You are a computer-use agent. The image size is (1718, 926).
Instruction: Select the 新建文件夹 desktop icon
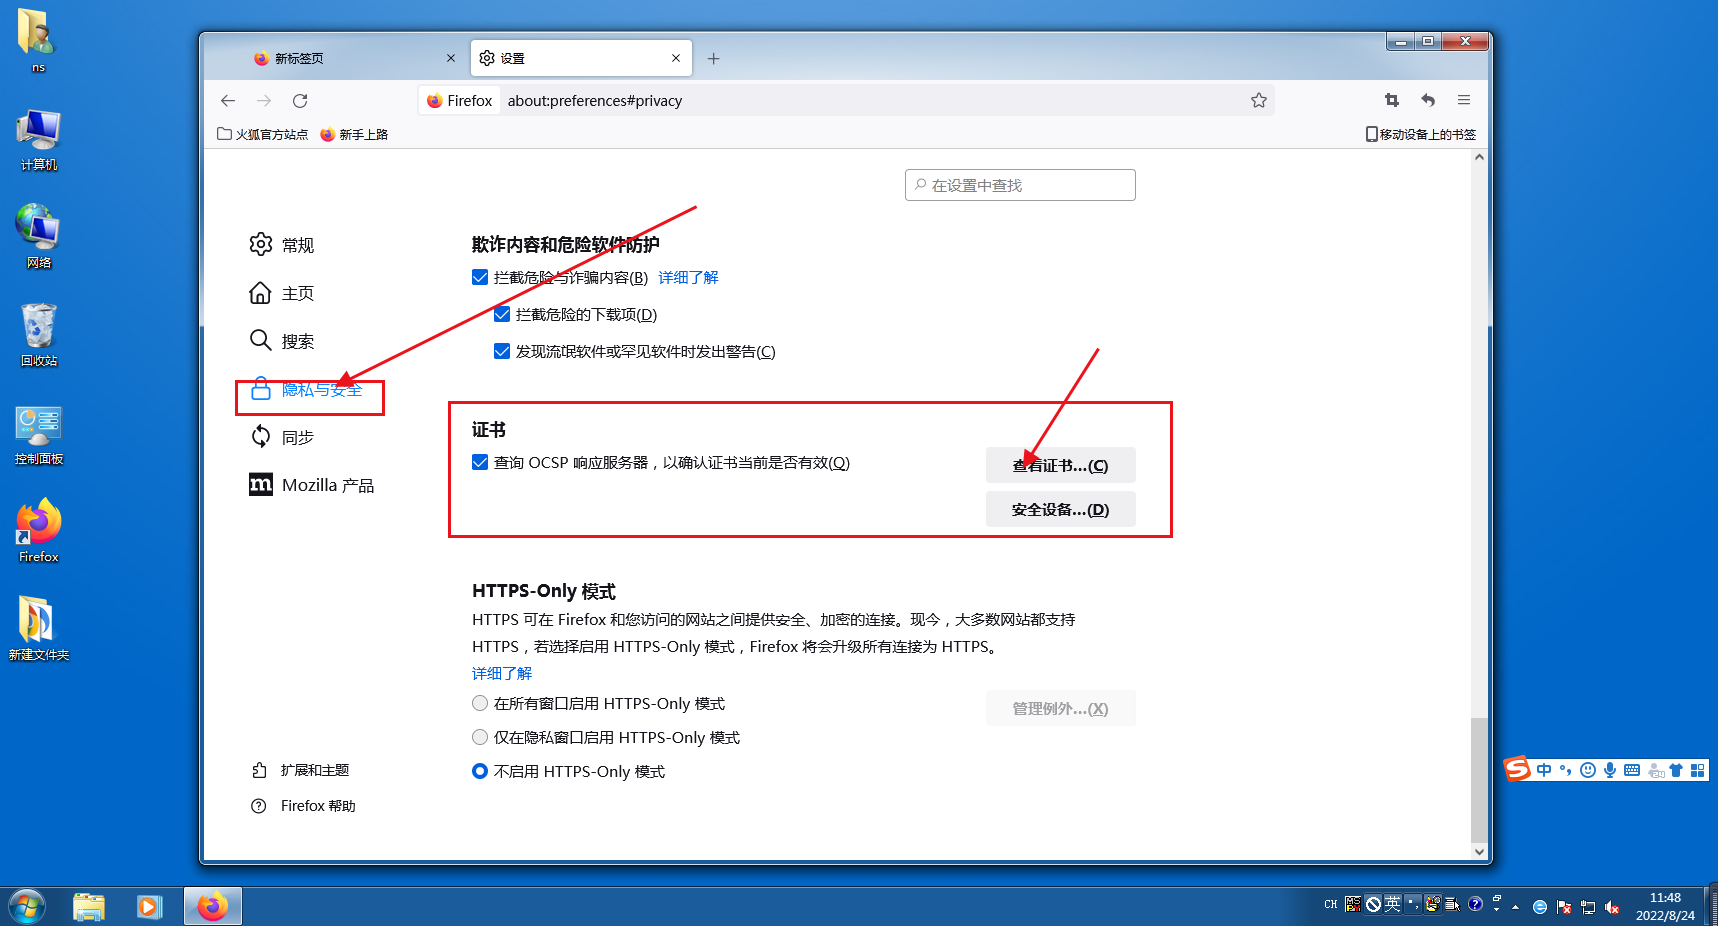[x=38, y=629]
